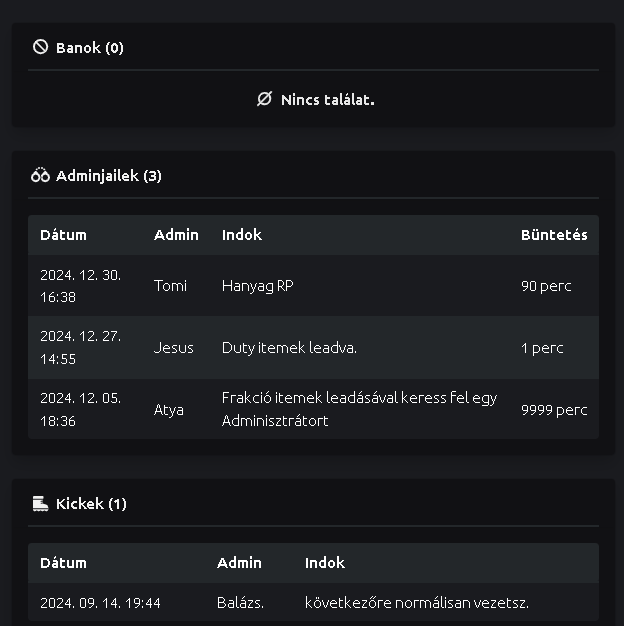
Task: Click the empty-set icon beside Nincs találat
Action: point(264,99)
